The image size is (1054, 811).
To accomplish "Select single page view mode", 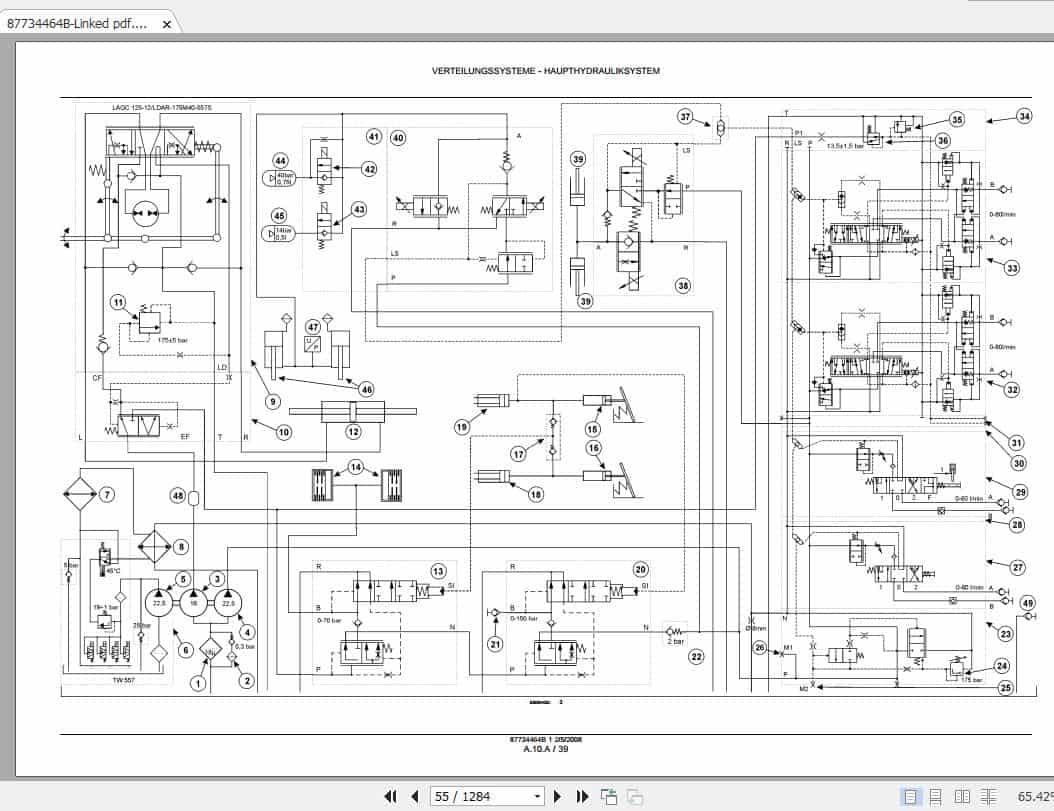I will pyautogui.click(x=912, y=796).
